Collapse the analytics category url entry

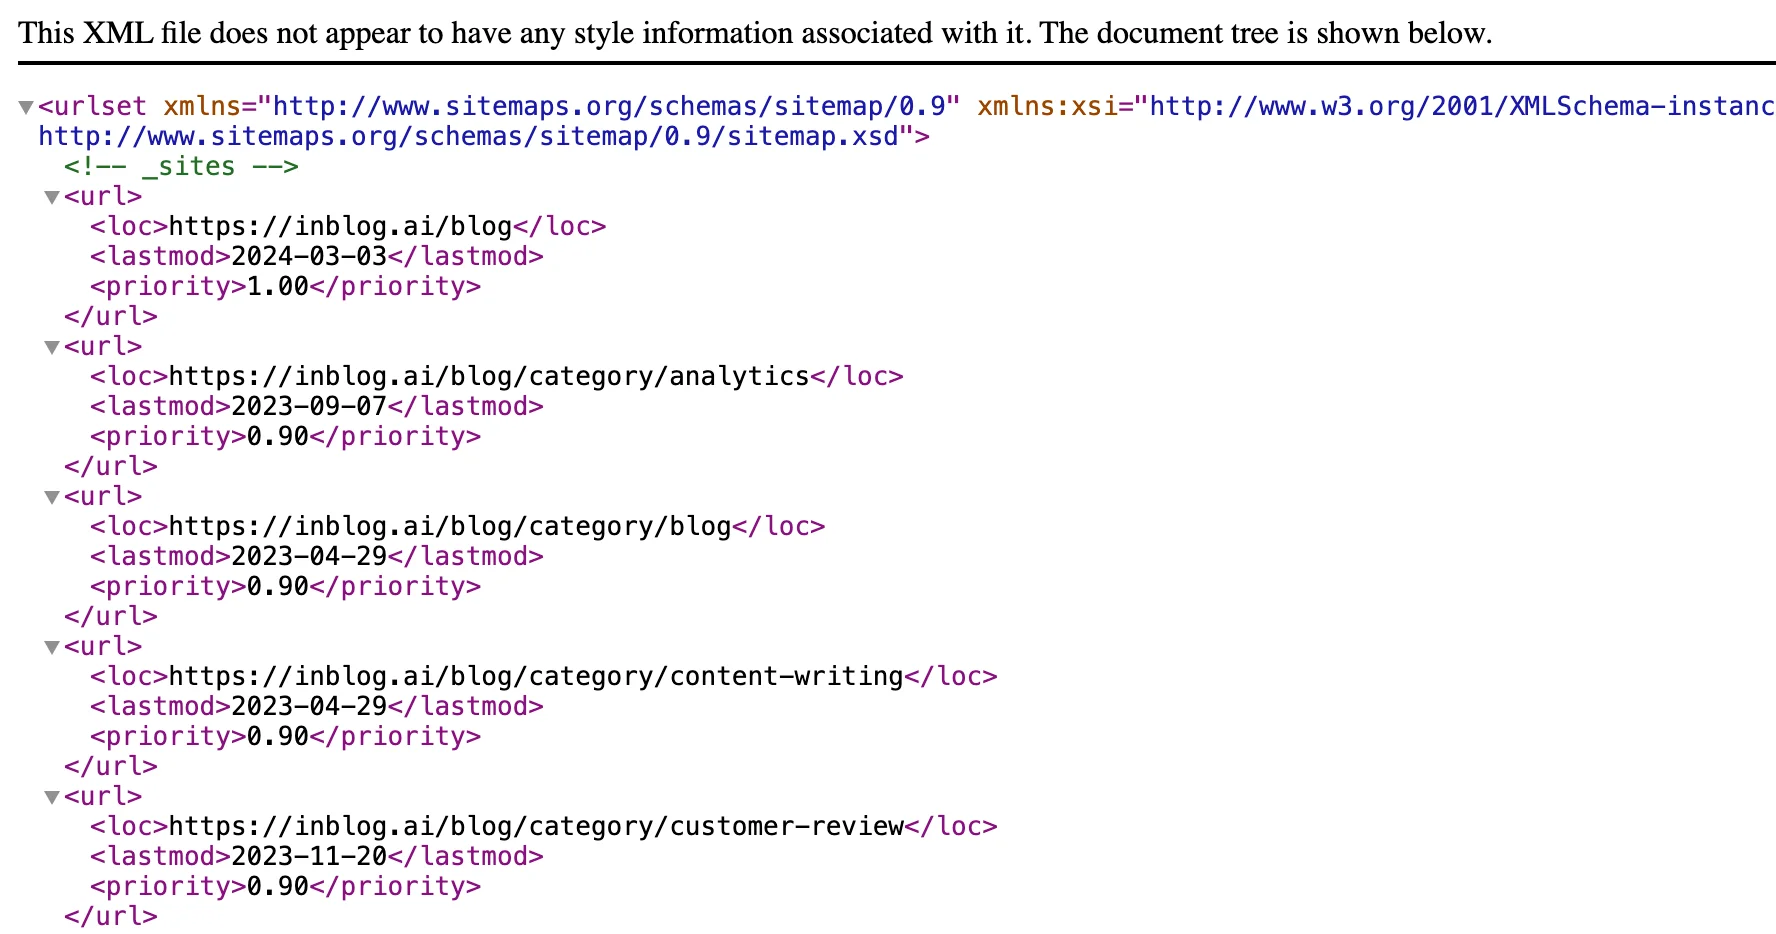click(x=51, y=347)
